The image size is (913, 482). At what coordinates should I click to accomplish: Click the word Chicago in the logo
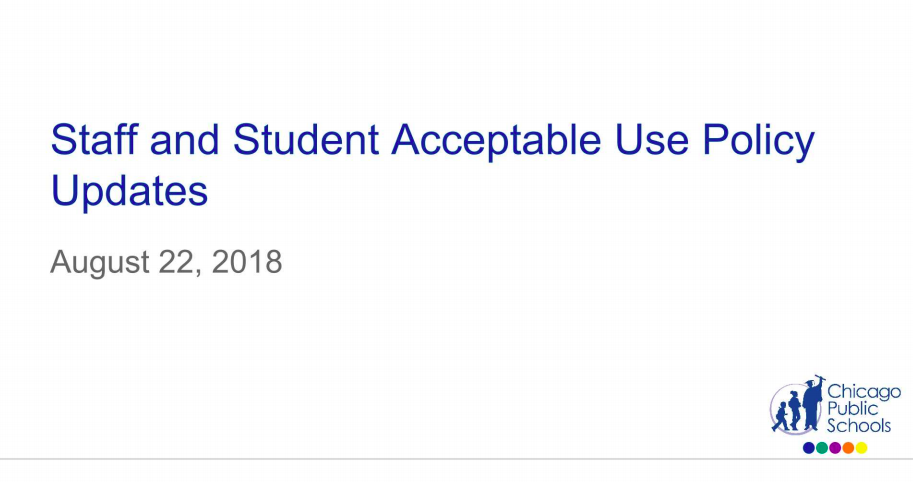pyautogui.click(x=864, y=392)
